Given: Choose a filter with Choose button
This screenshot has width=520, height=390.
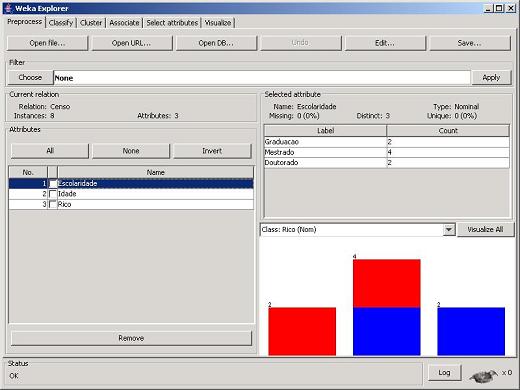Looking at the screenshot, I should pyautogui.click(x=30, y=77).
